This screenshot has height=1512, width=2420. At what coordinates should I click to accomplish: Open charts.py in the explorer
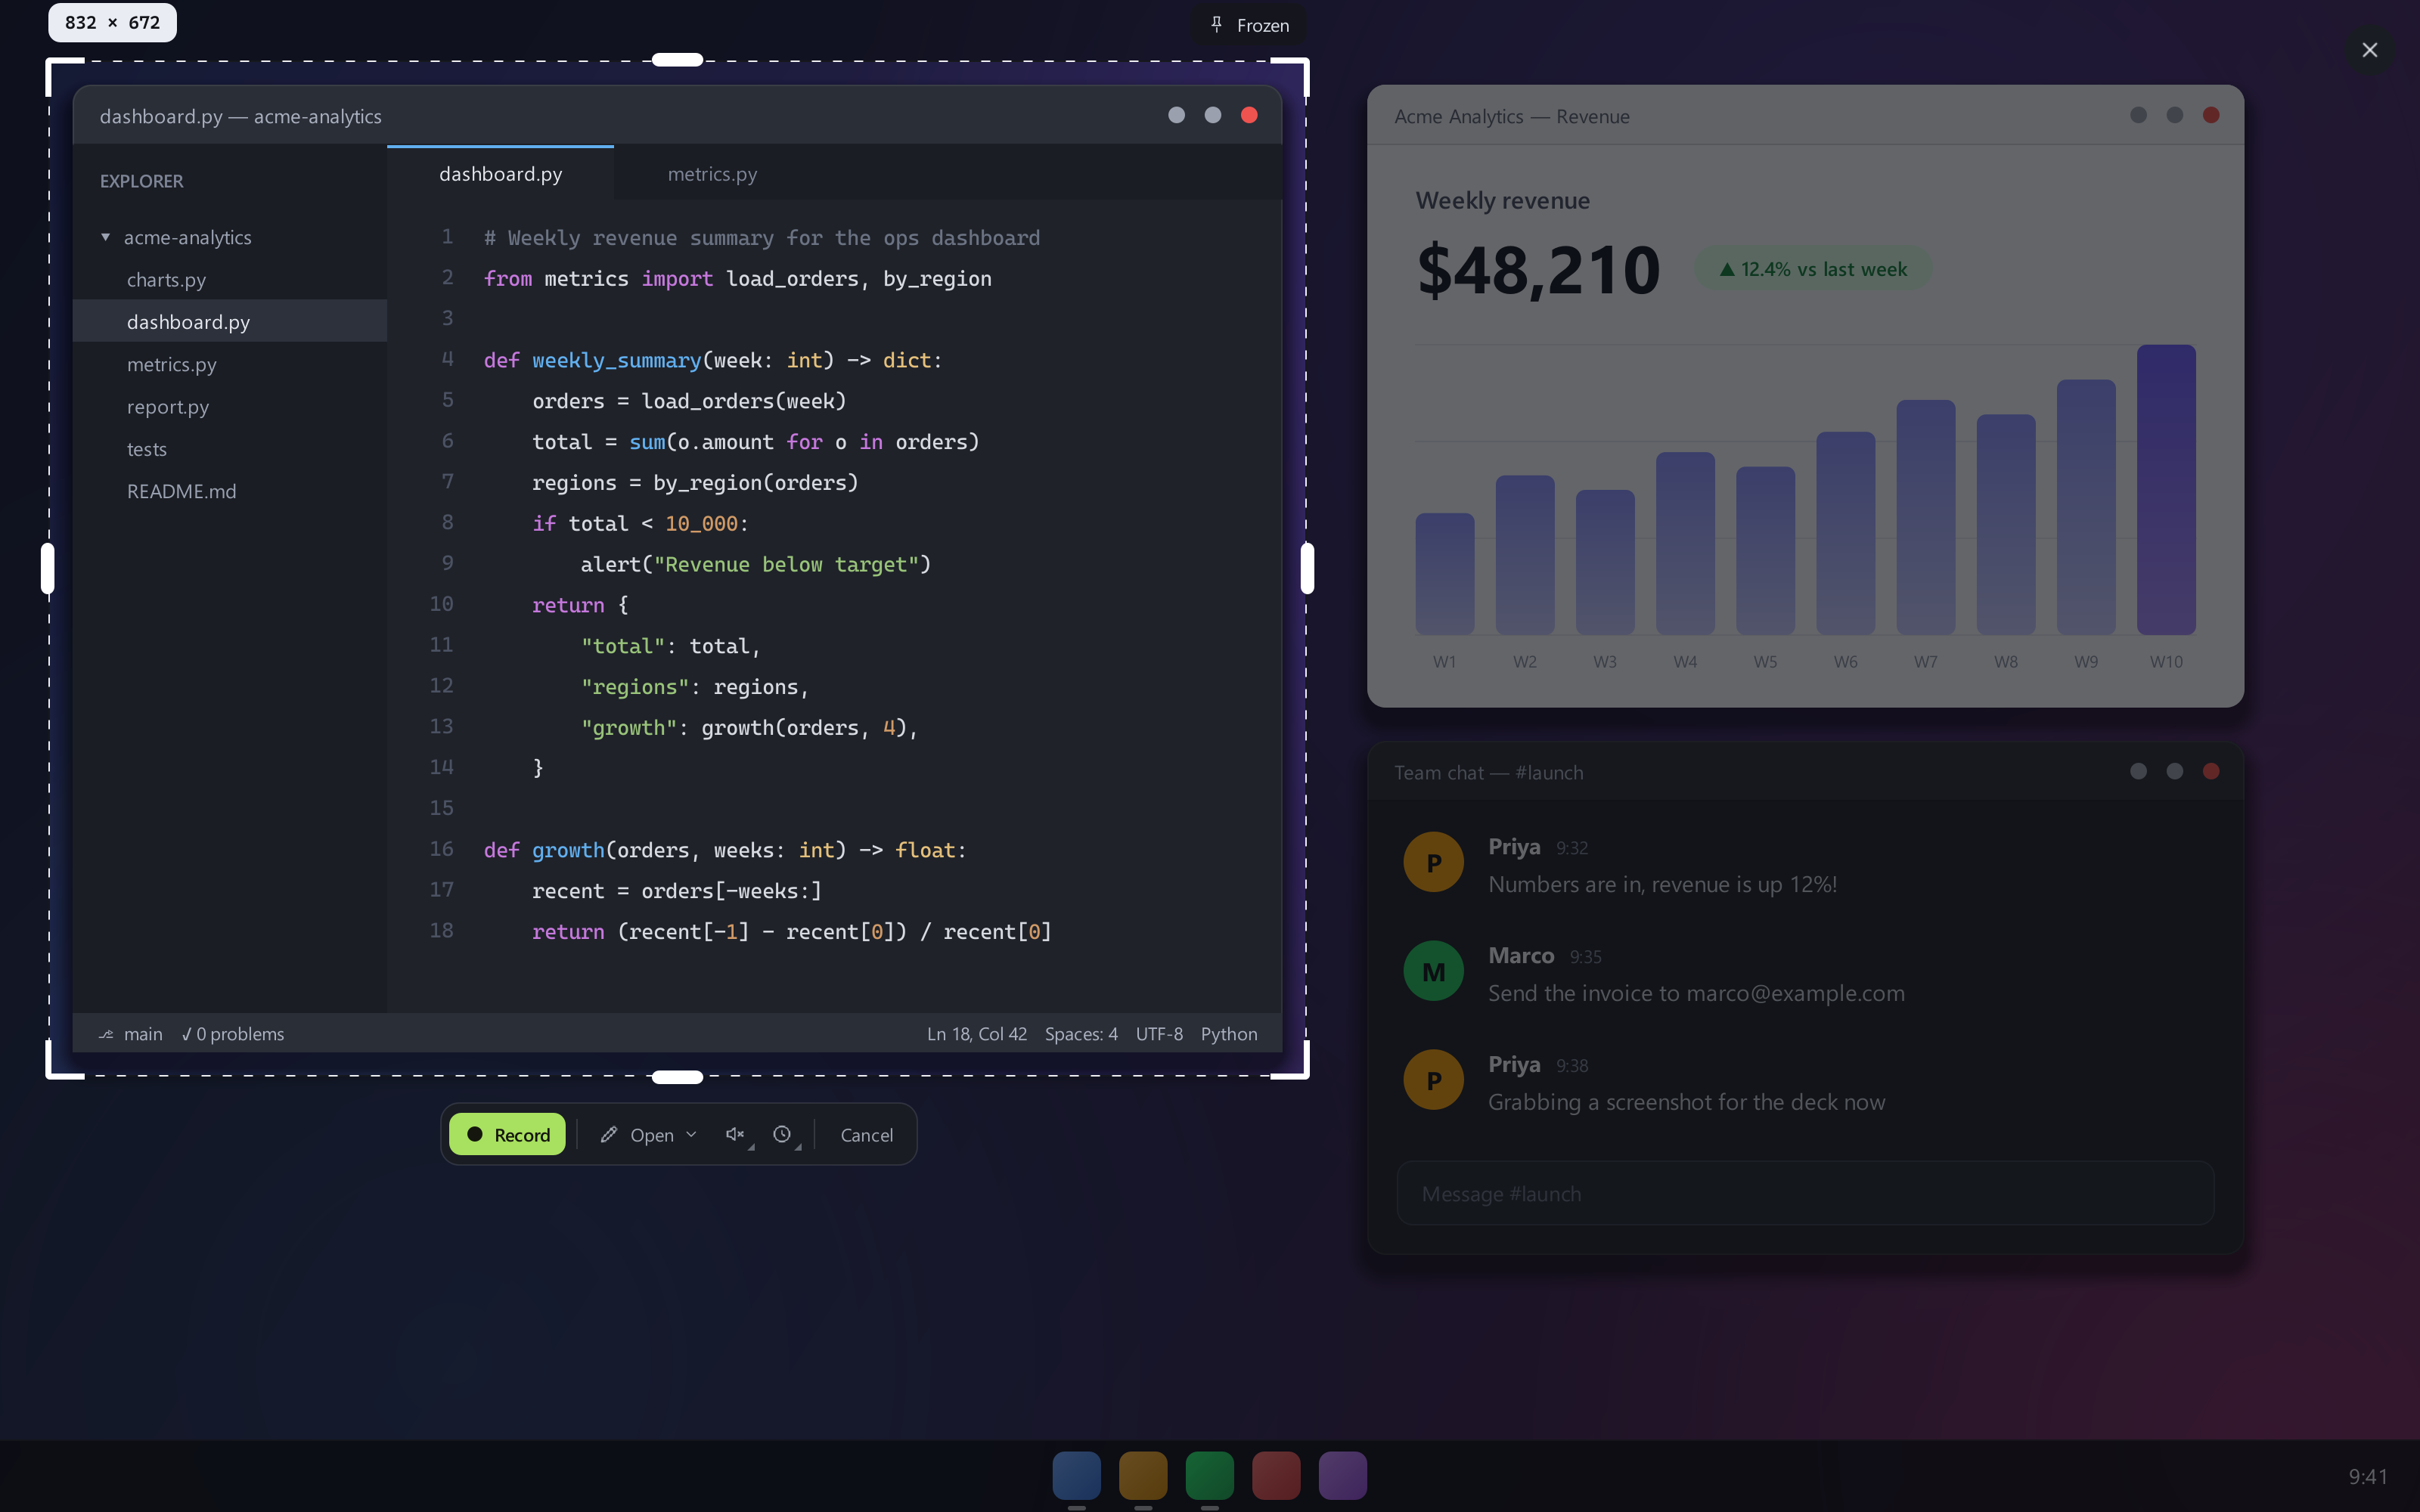(x=230, y=279)
